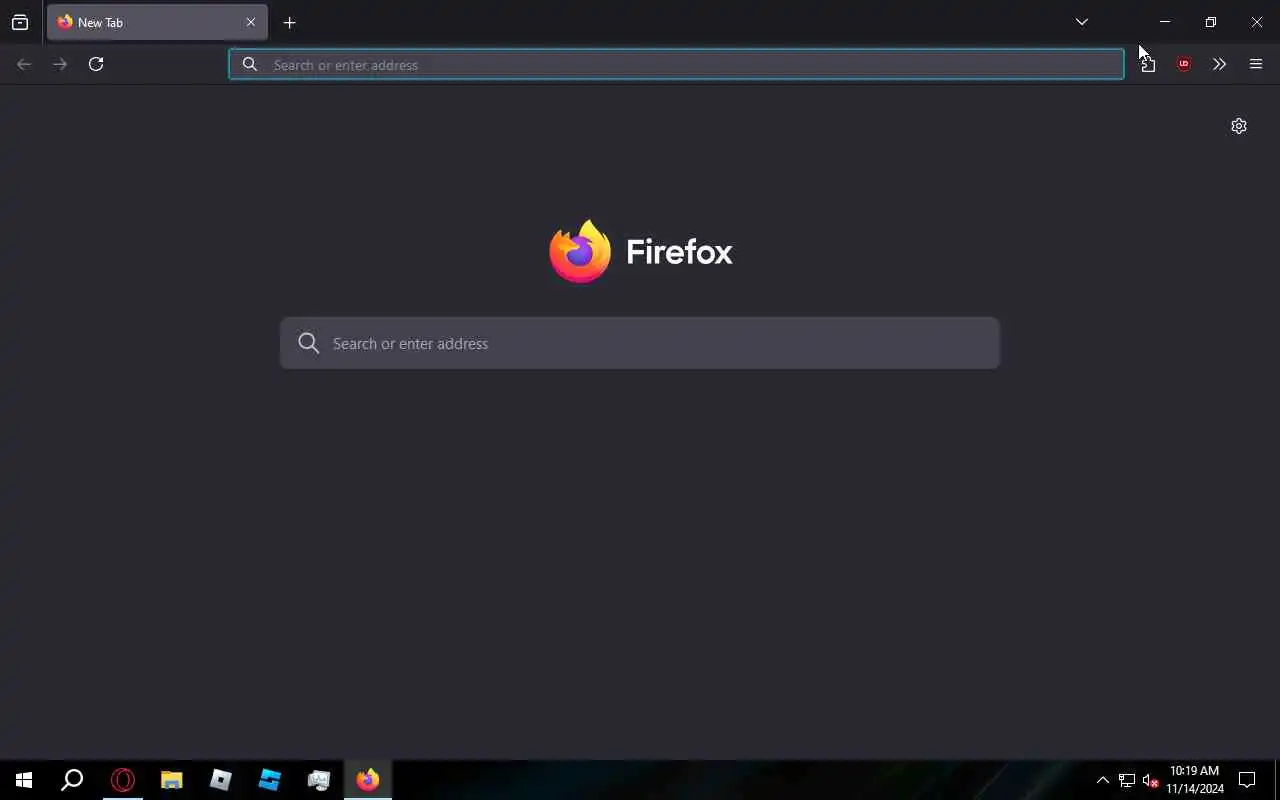Open the muted volume tray icon
1280x800 pixels.
coord(1151,780)
